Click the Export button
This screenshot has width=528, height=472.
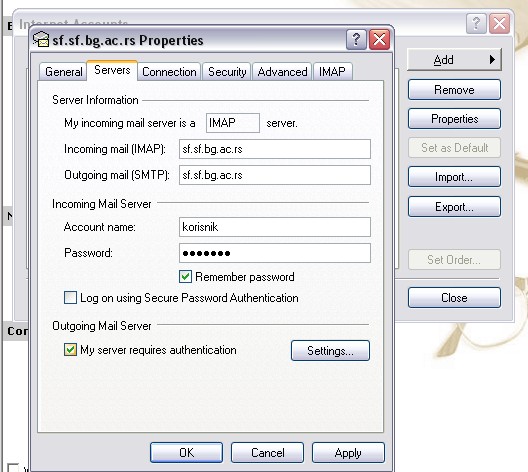(x=454, y=207)
